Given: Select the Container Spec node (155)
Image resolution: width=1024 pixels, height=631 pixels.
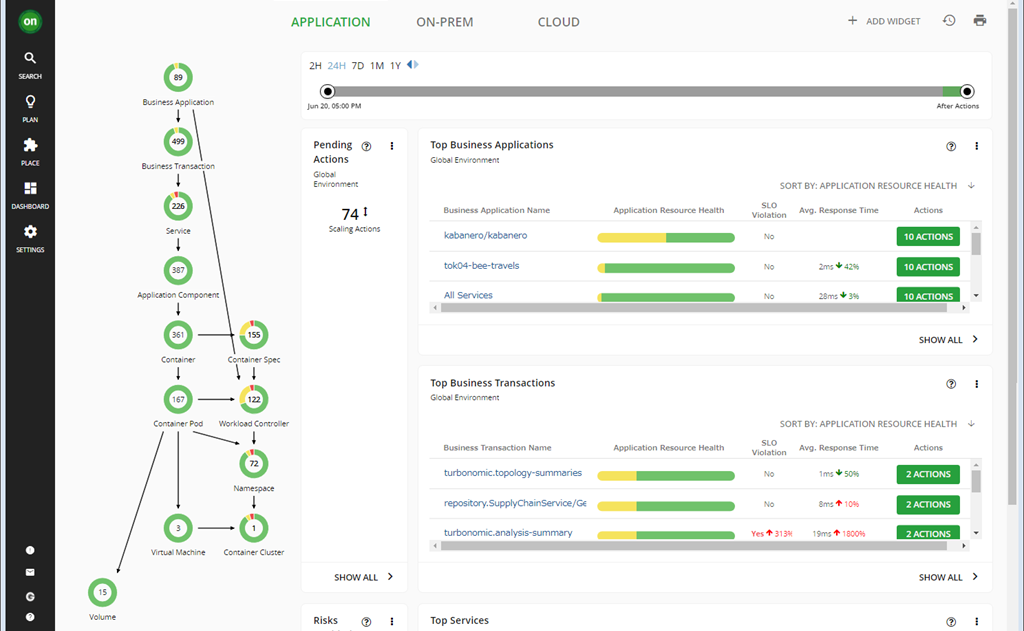Looking at the screenshot, I should [253, 334].
